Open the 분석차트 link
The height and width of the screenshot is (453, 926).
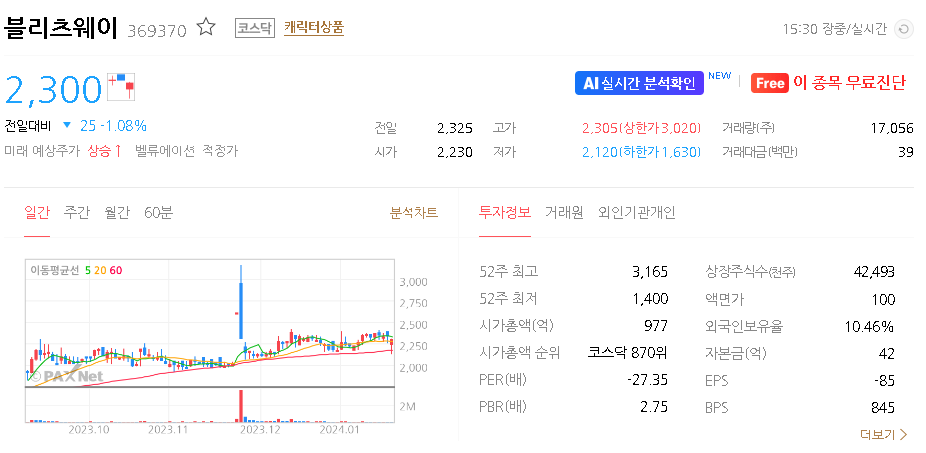tap(414, 213)
